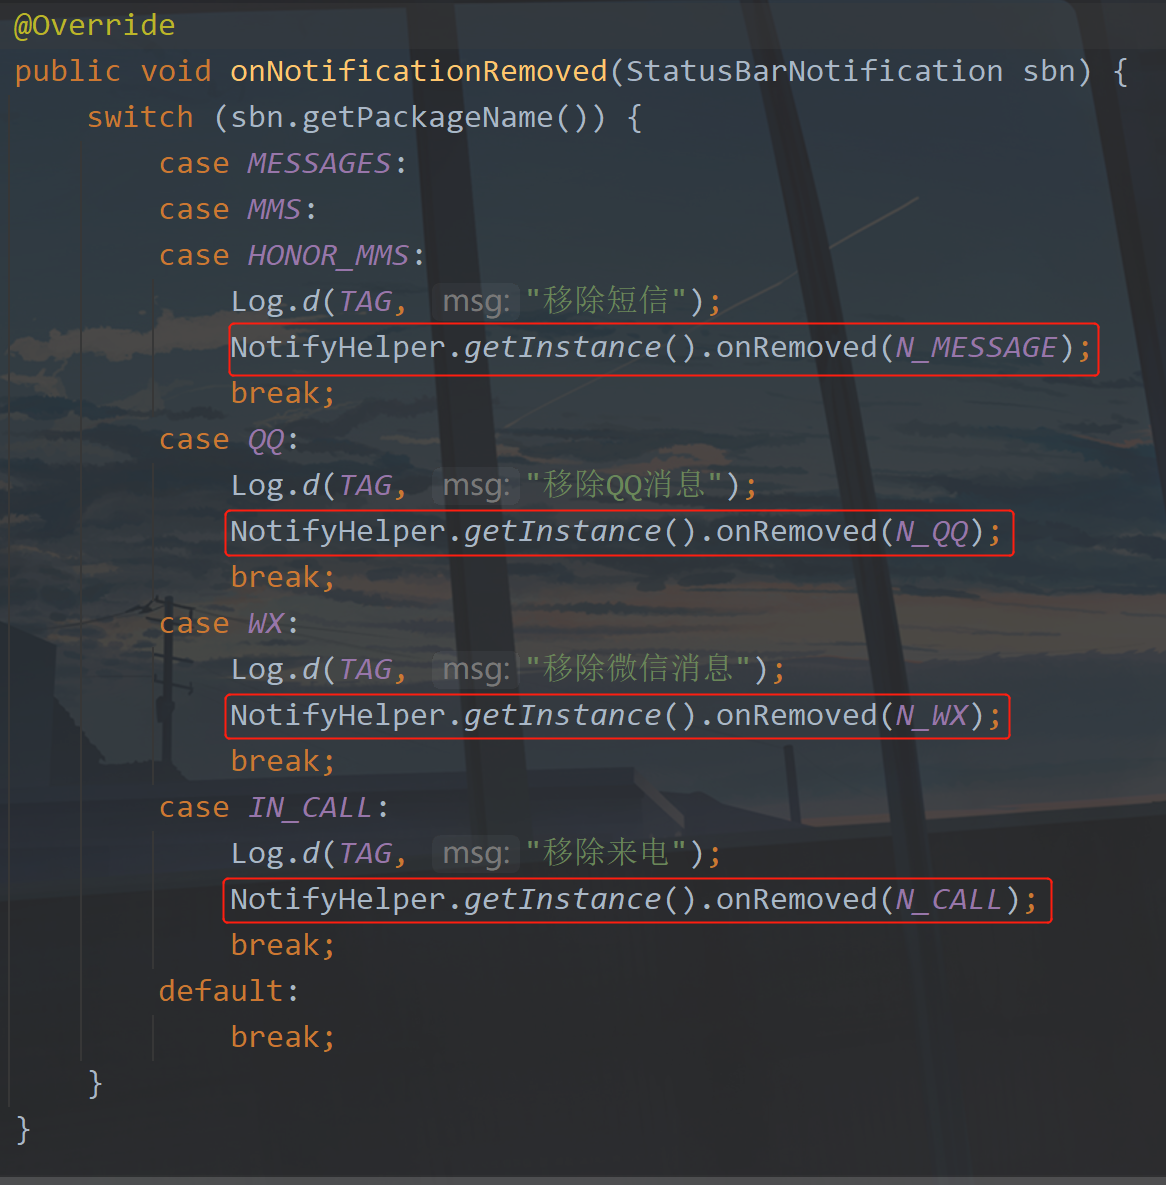Click the break statement after N_QQ line
This screenshot has width=1166, height=1185.
click(x=283, y=577)
